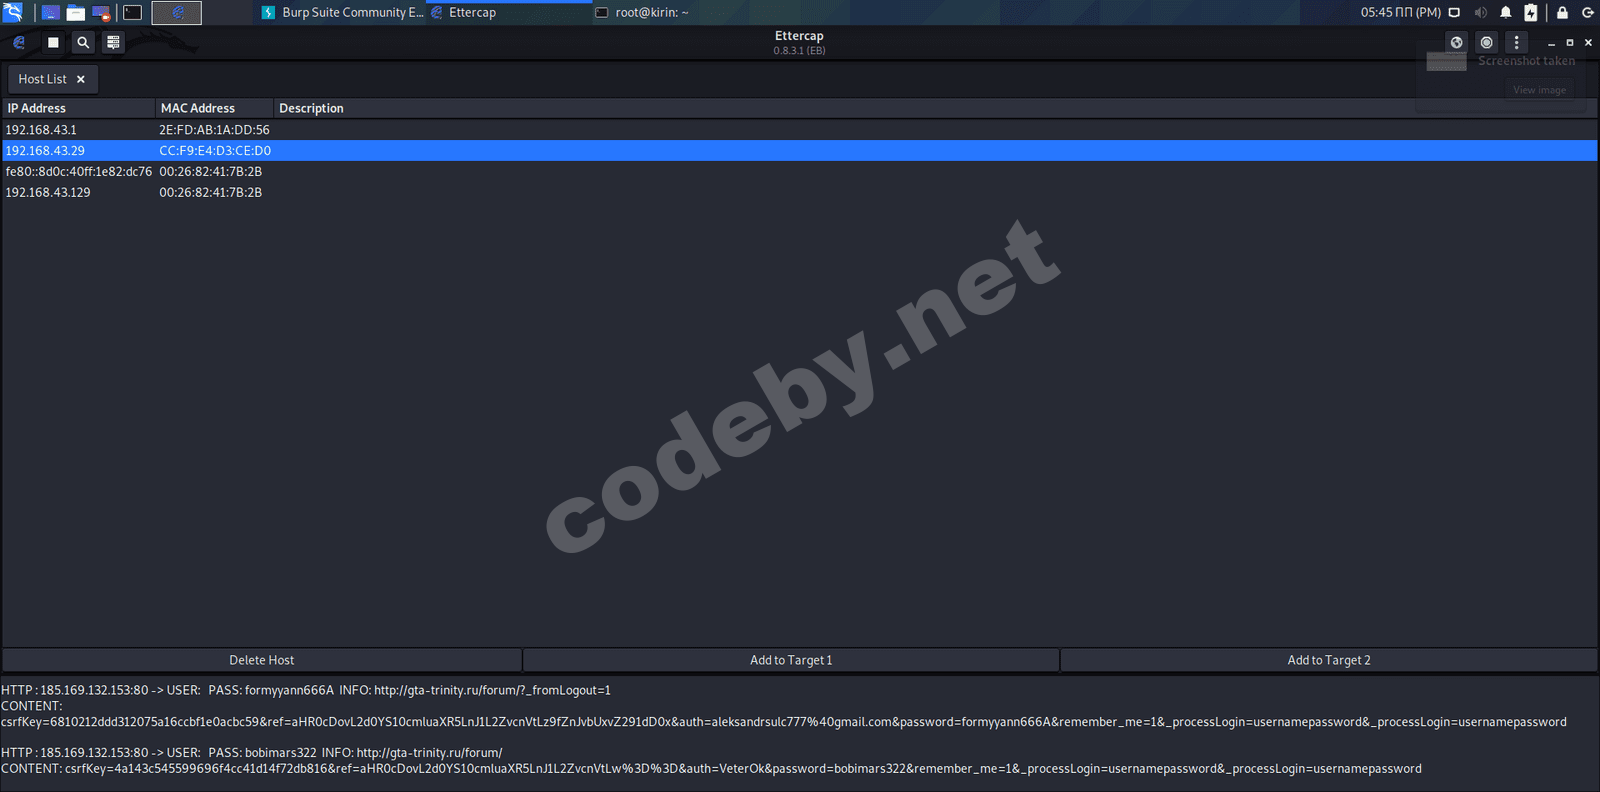Image resolution: width=1600 pixels, height=792 pixels.
Task: Click log line with PASS: bobimars322
Action: (252, 753)
